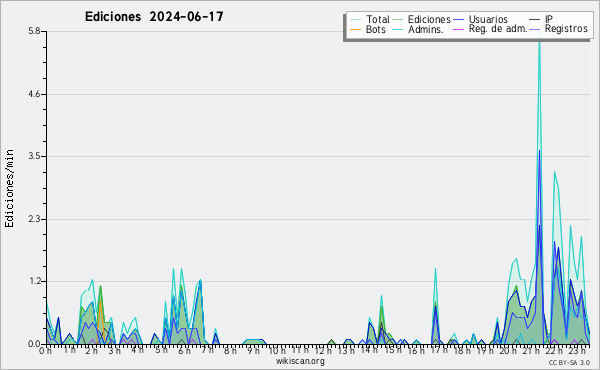
Task: Click the 'Reg. de adm.' legend label
Action: [x=498, y=29]
